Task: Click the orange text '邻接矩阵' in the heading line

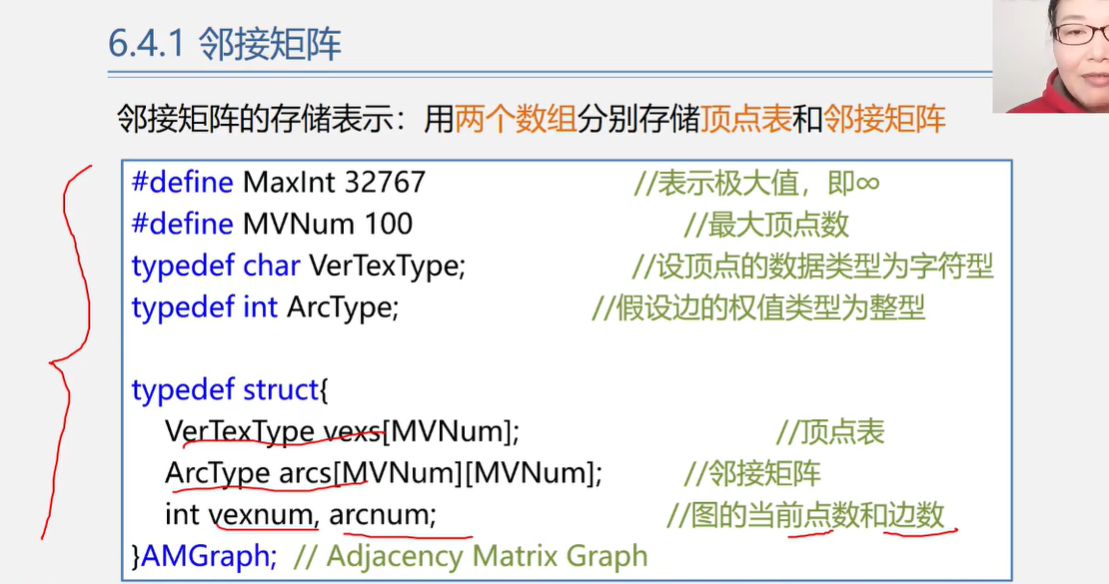Action: coord(884,119)
